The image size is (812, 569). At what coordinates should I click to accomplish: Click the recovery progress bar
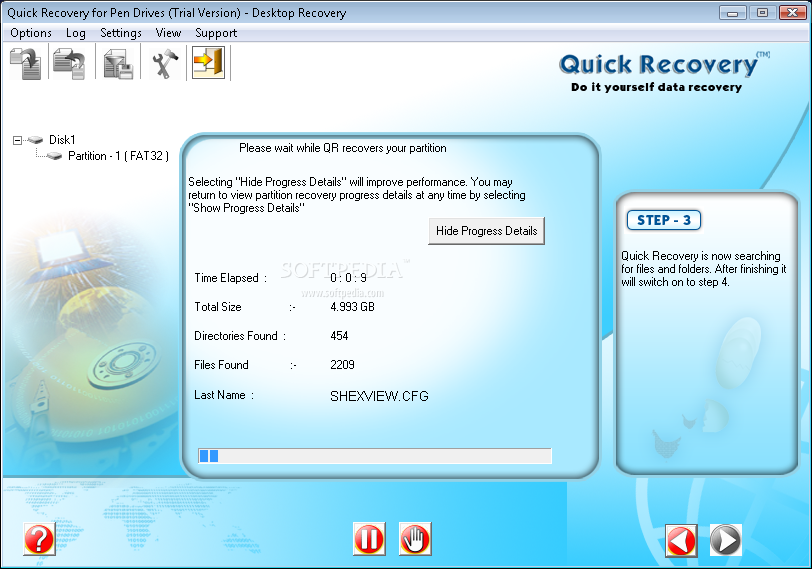coord(375,456)
